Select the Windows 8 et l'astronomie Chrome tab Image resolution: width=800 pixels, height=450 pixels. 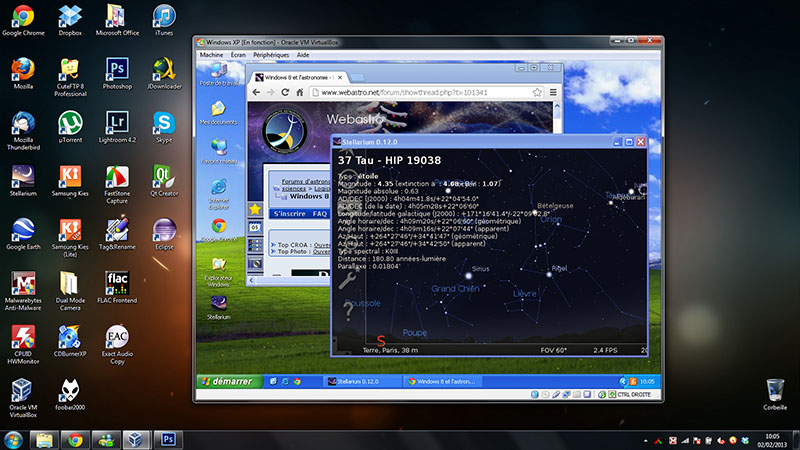(x=298, y=78)
